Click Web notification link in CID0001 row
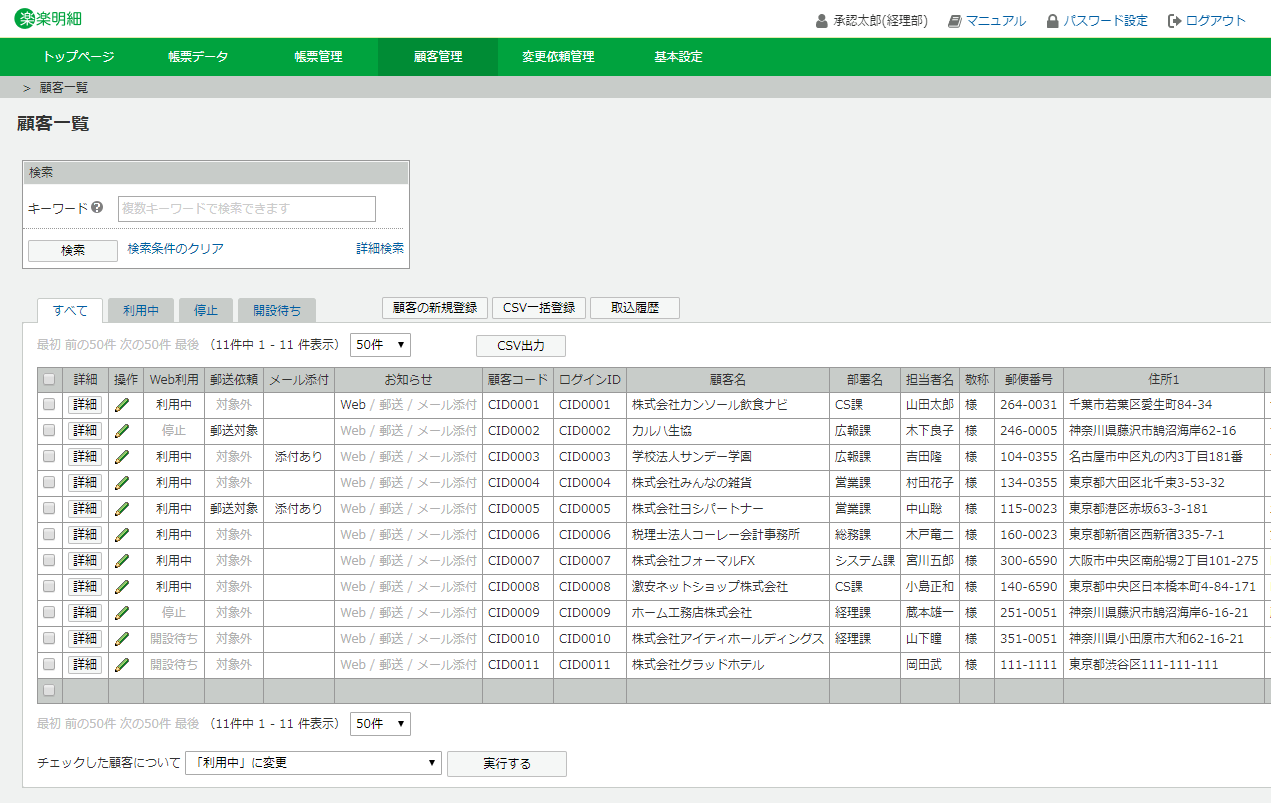The height and width of the screenshot is (803, 1271). [353, 405]
